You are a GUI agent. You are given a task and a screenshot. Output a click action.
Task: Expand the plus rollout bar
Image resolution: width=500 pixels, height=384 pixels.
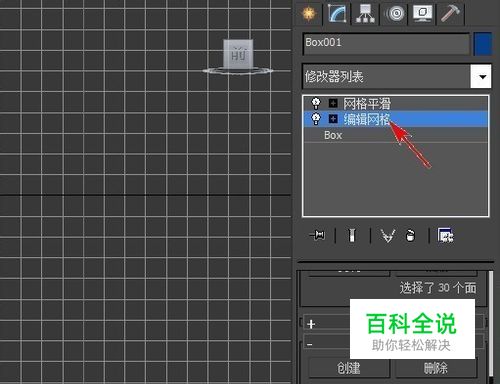(x=394, y=323)
